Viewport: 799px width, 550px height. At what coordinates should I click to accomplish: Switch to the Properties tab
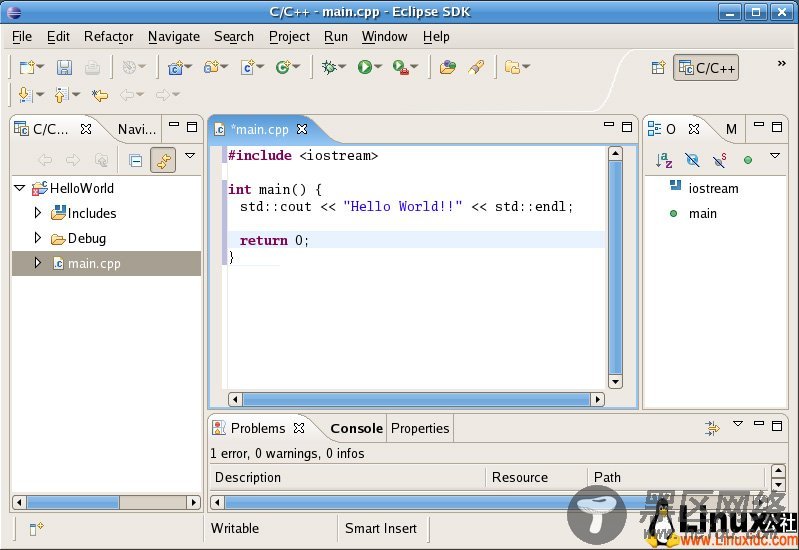pos(420,428)
